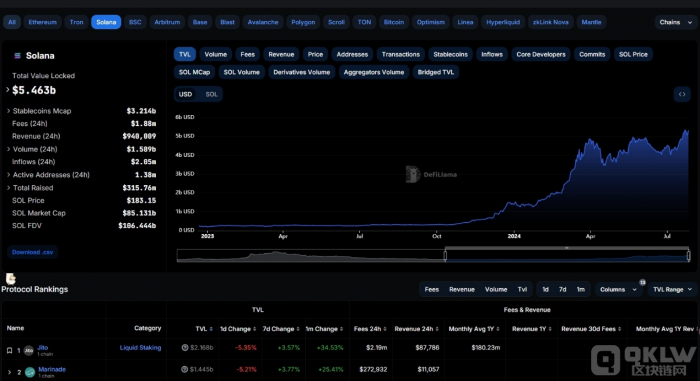The image size is (700, 381).
Task: Click the TVL area chart
Action: [444, 179]
